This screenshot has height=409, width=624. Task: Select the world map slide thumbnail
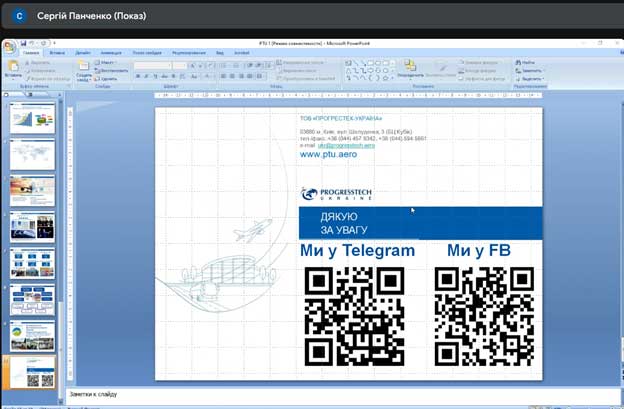32,154
